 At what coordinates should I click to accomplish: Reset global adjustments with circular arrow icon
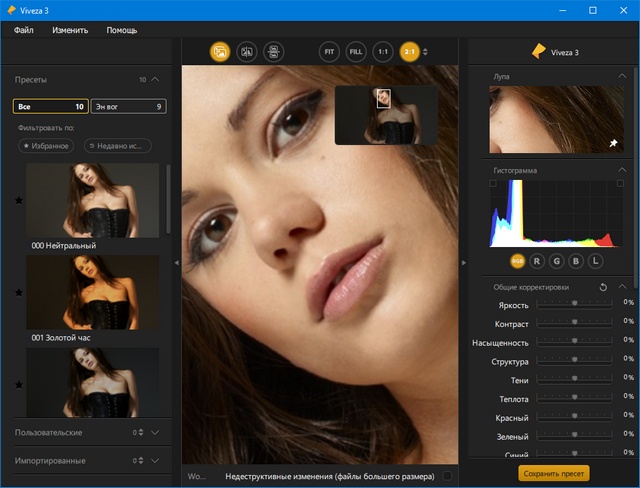coord(603,287)
